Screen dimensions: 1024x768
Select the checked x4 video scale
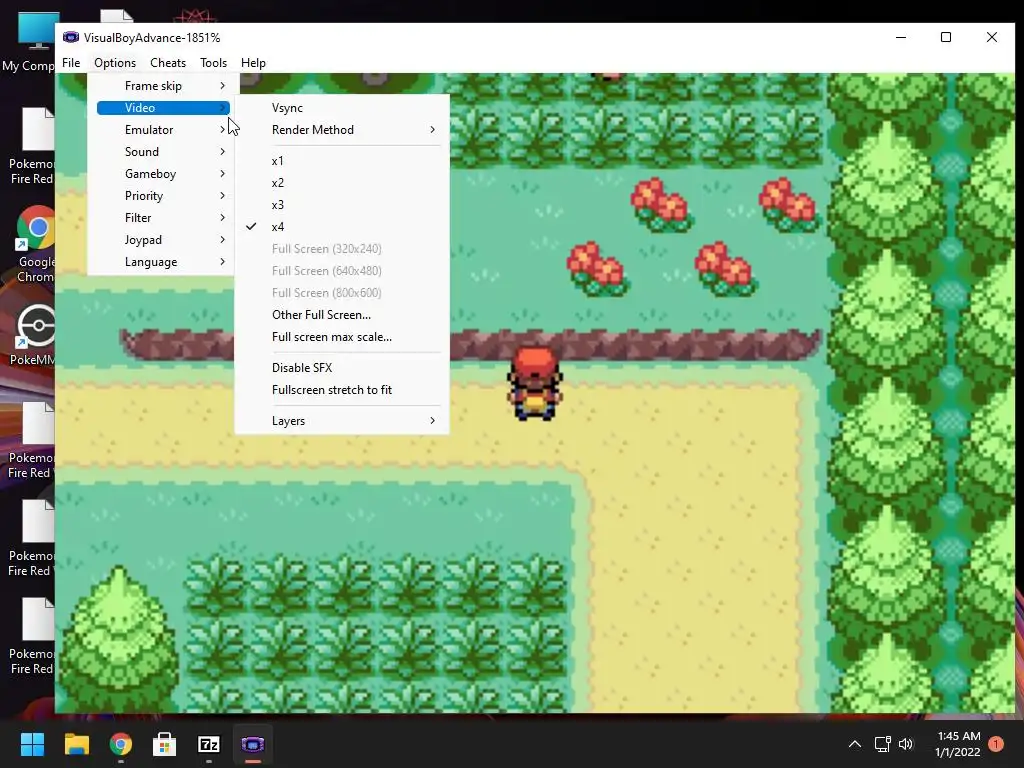pos(342,227)
